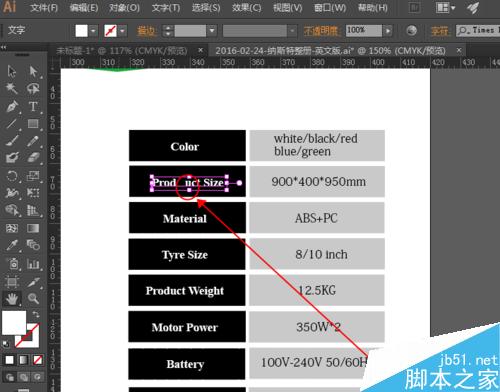Open the variable width profile dropdown
Viewport: 500px width, 392px height.
292,31
